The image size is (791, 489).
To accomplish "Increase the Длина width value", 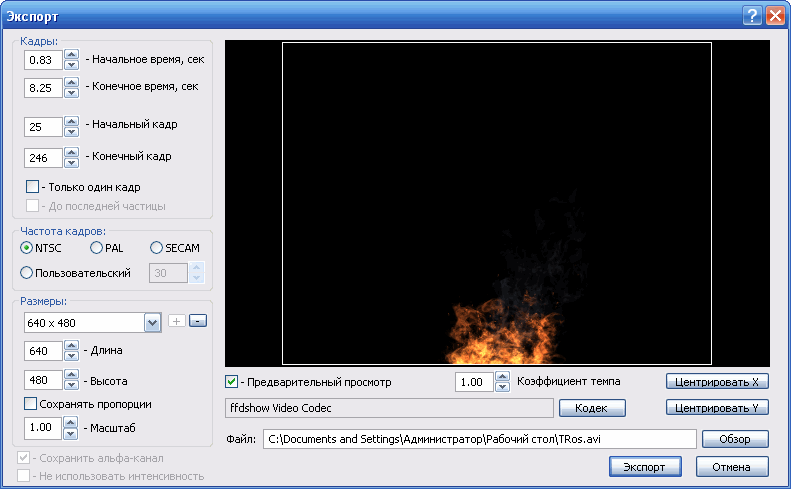I will click(72, 346).
